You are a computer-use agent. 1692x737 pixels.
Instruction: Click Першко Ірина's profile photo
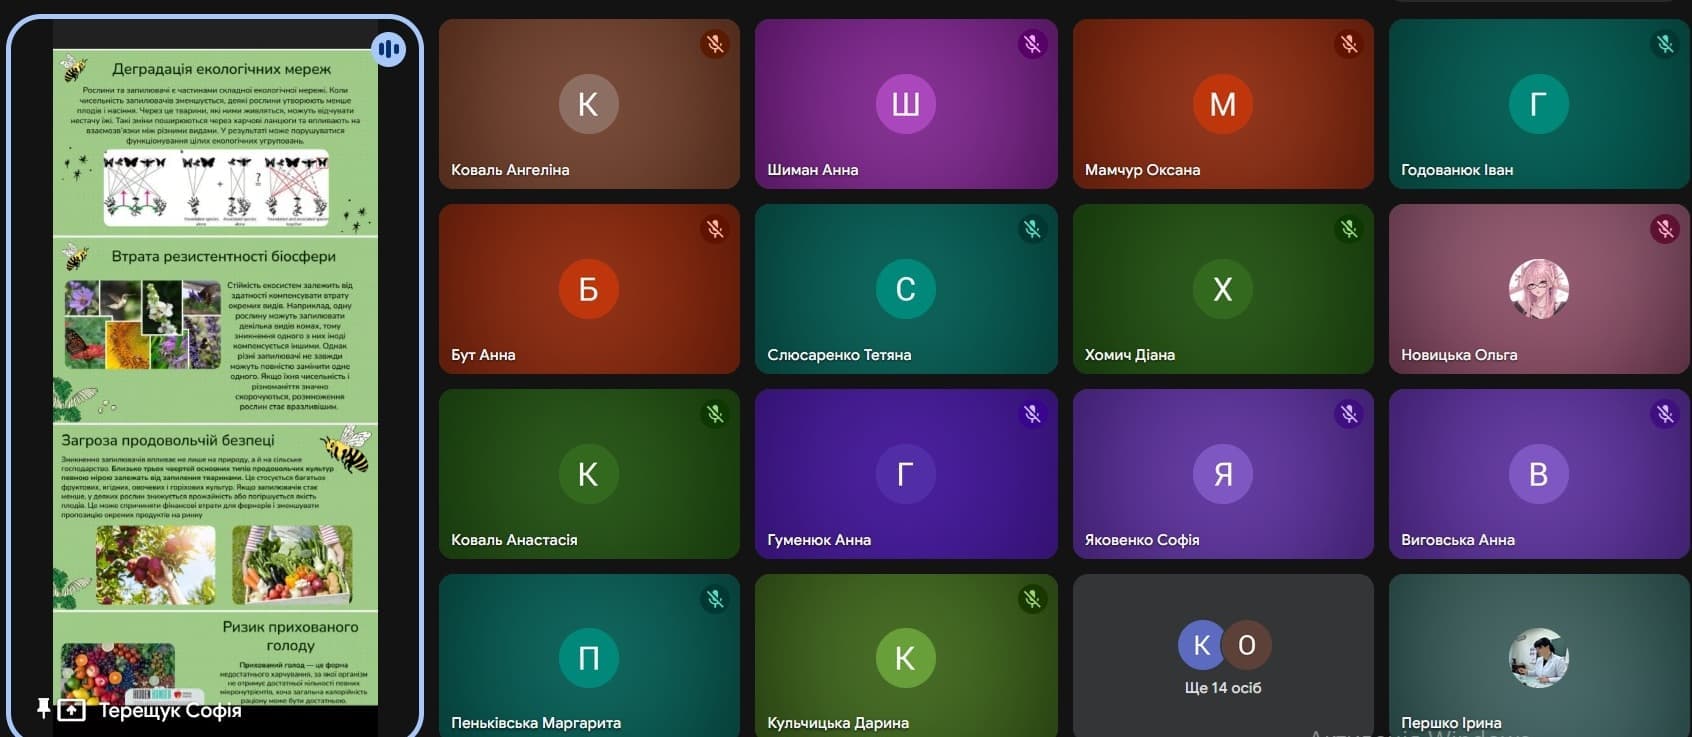click(x=1539, y=658)
